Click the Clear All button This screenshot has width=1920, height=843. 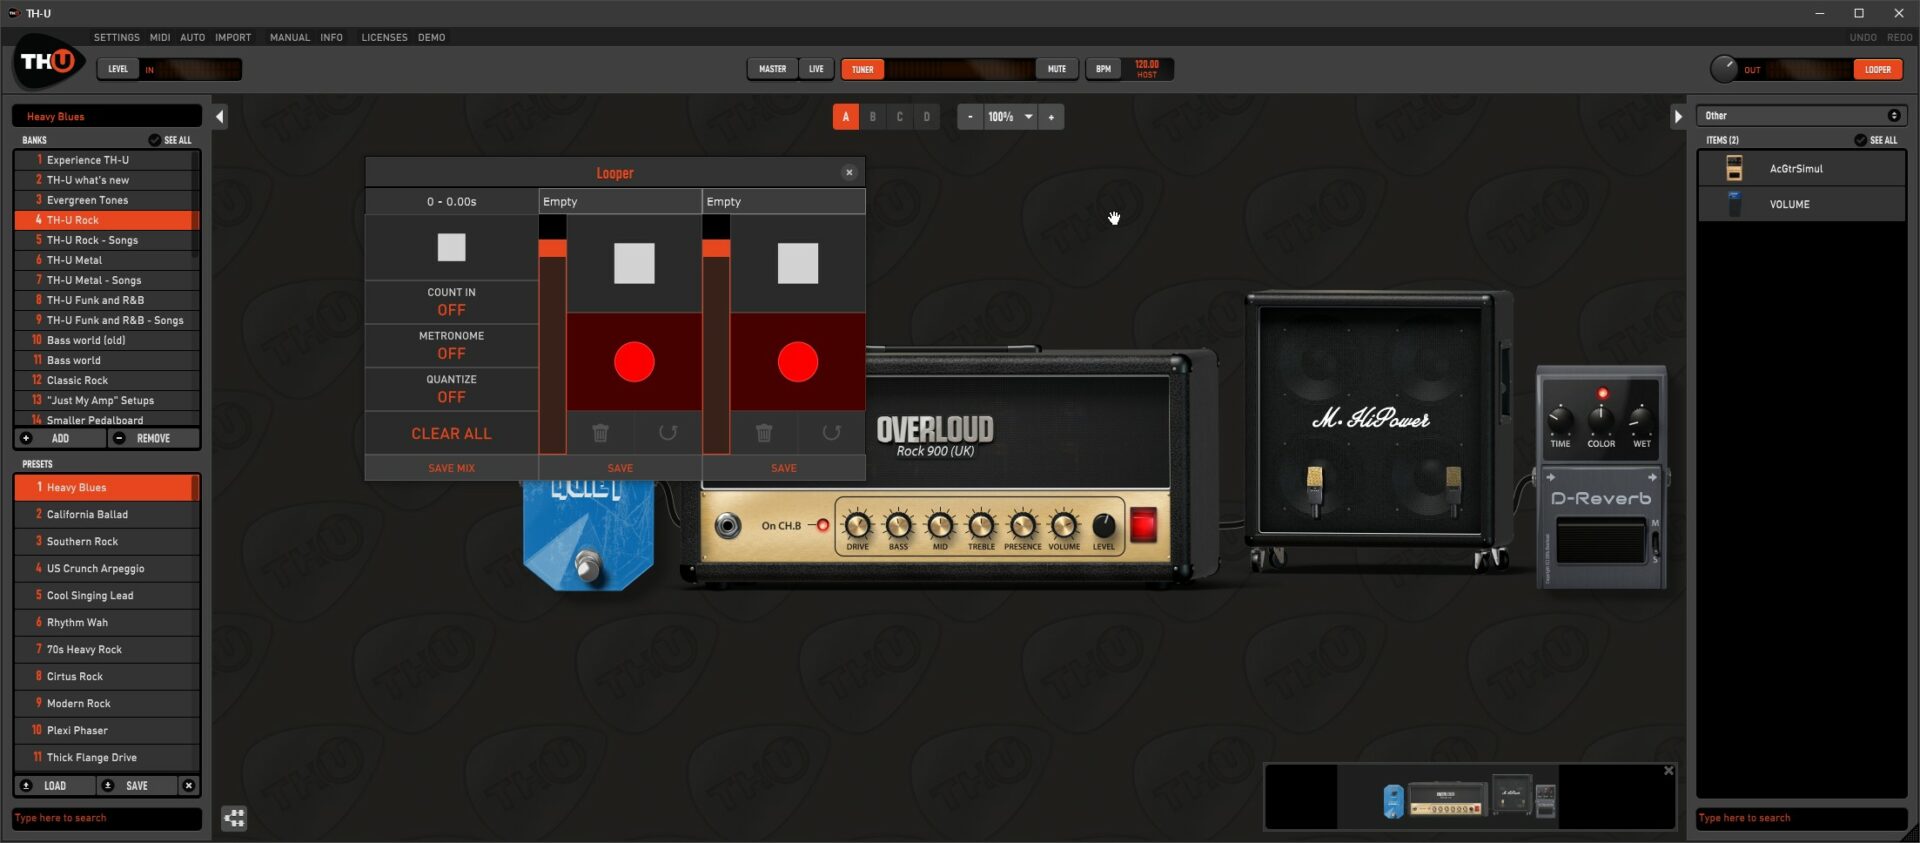[451, 434]
